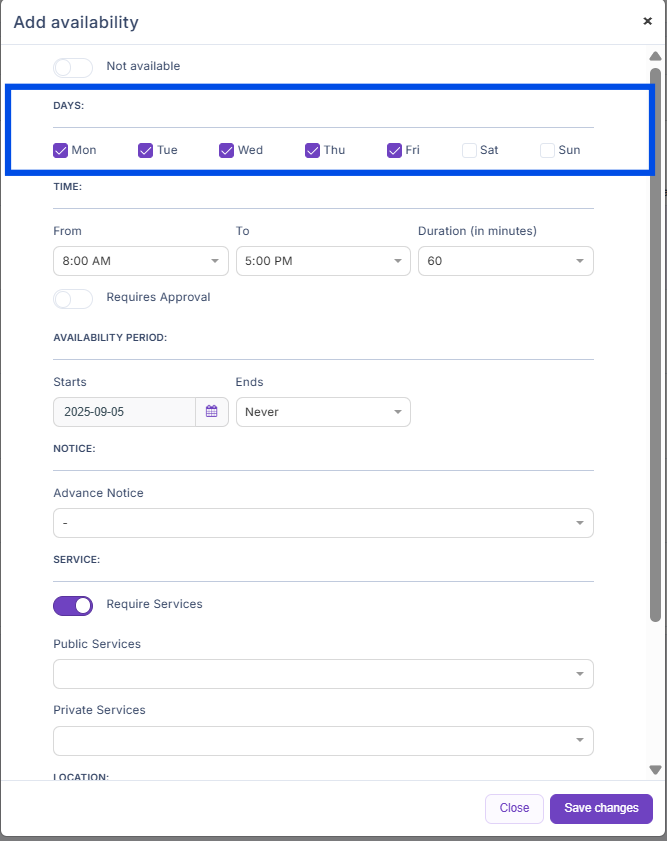Open the From time dropdown
The height and width of the screenshot is (841, 667).
coord(140,261)
